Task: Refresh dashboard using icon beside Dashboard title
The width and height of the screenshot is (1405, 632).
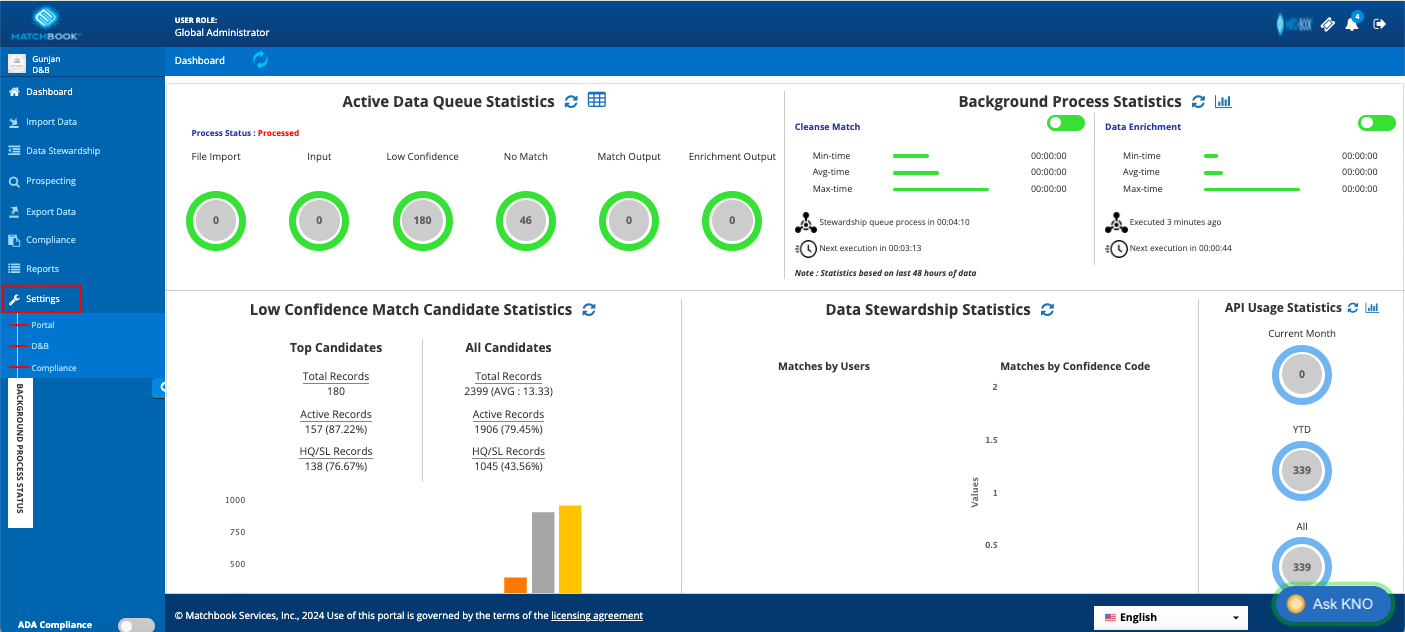Action: [x=260, y=60]
